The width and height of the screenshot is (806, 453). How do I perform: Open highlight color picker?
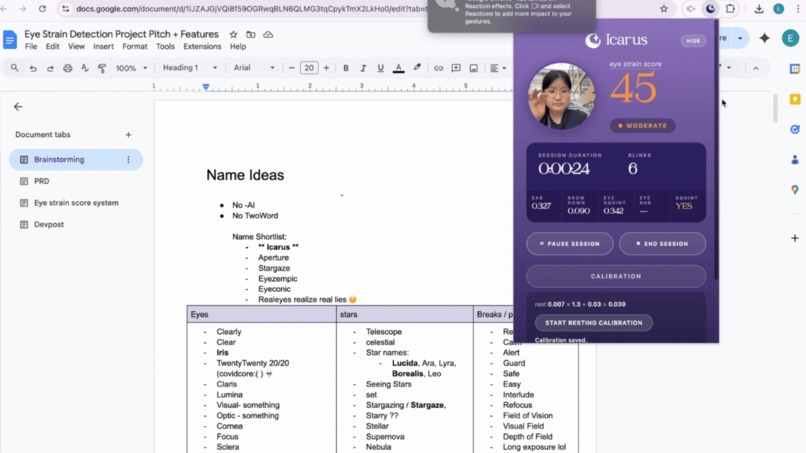pyautogui.click(x=417, y=68)
